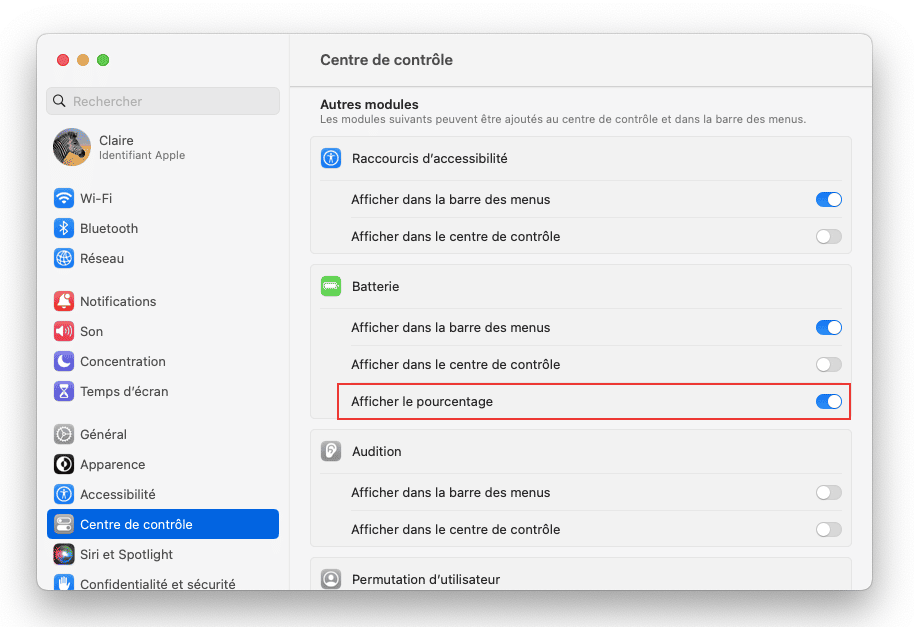Click Claire's zebra profile picture
Viewport: 914px width, 627px height.
click(x=72, y=147)
